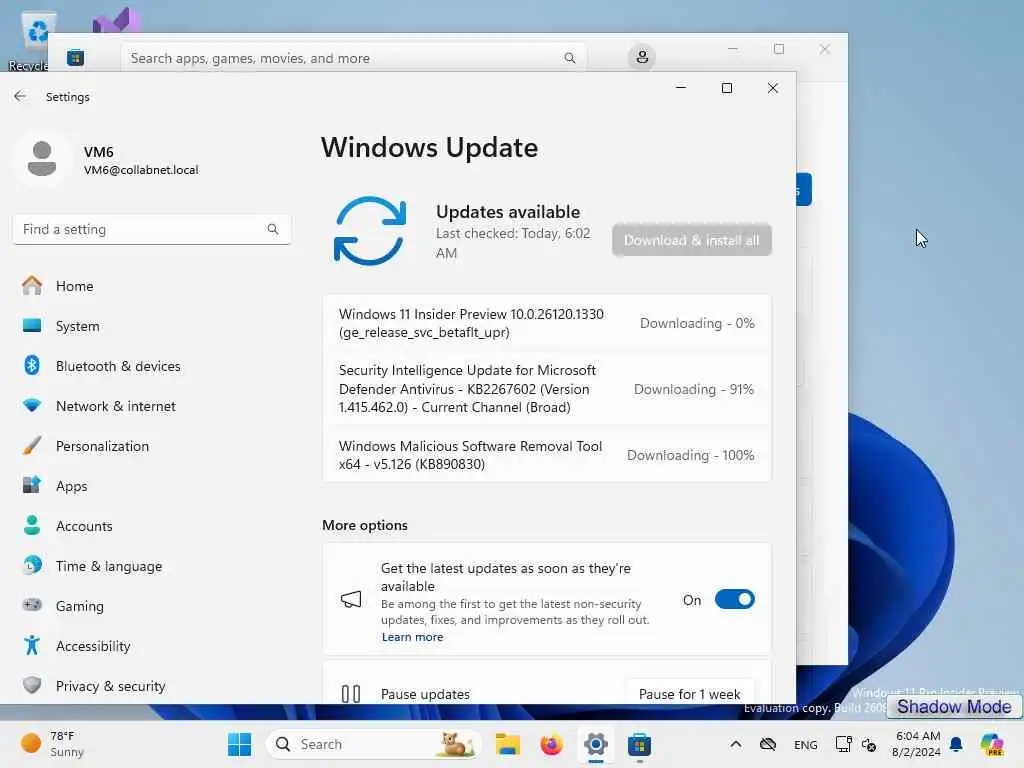Select the Malicious Software Removal Tool row
This screenshot has width=1024, height=768.
coord(547,455)
